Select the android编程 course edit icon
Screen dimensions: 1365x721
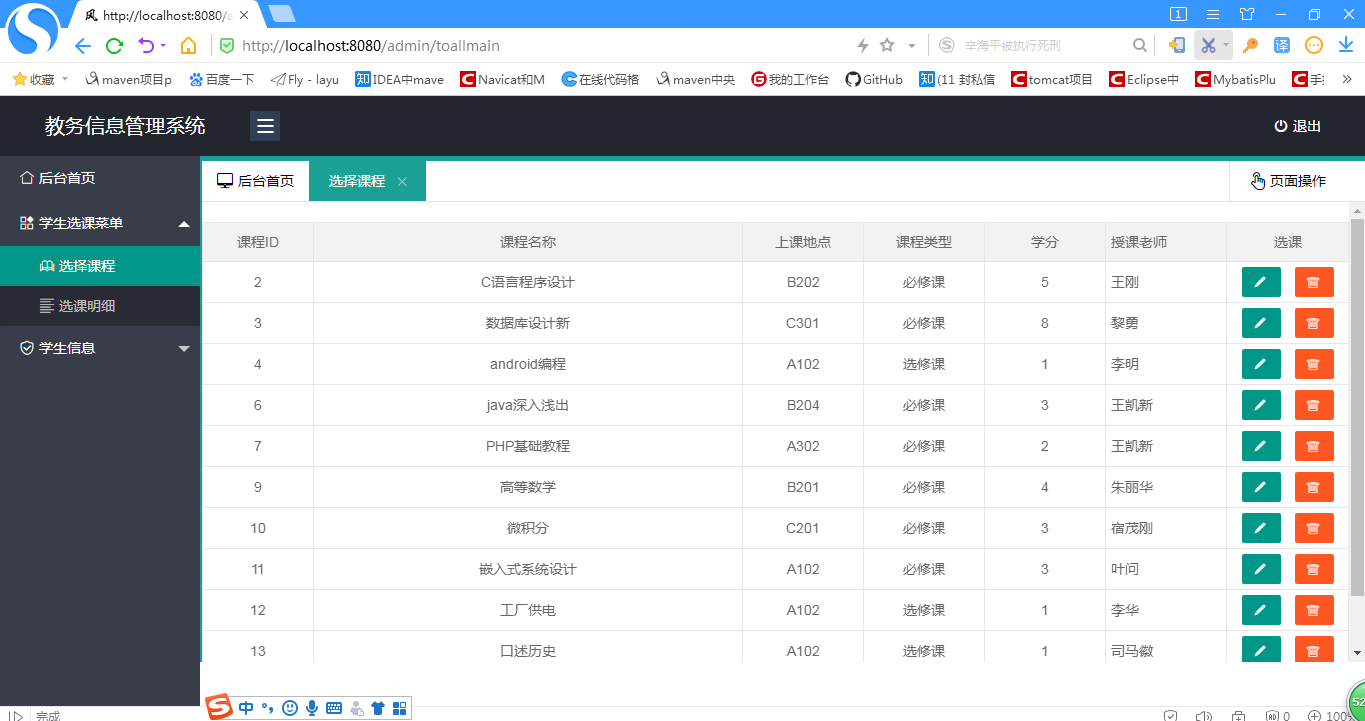1261,364
